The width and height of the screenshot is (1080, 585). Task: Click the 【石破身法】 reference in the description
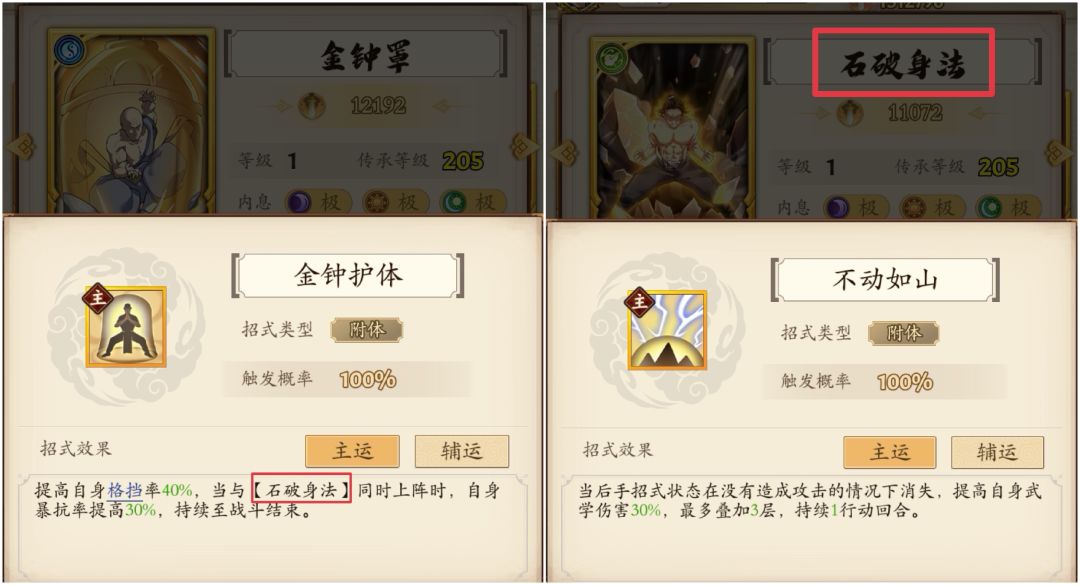(x=302, y=490)
